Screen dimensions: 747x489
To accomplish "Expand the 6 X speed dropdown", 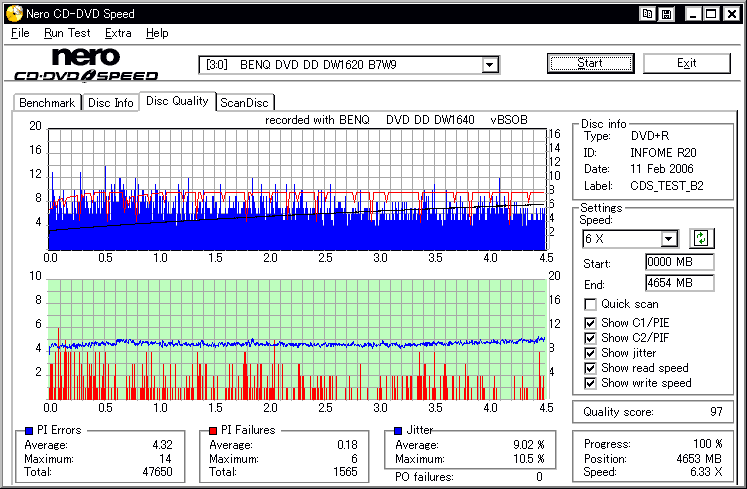I will pyautogui.click(x=669, y=239).
